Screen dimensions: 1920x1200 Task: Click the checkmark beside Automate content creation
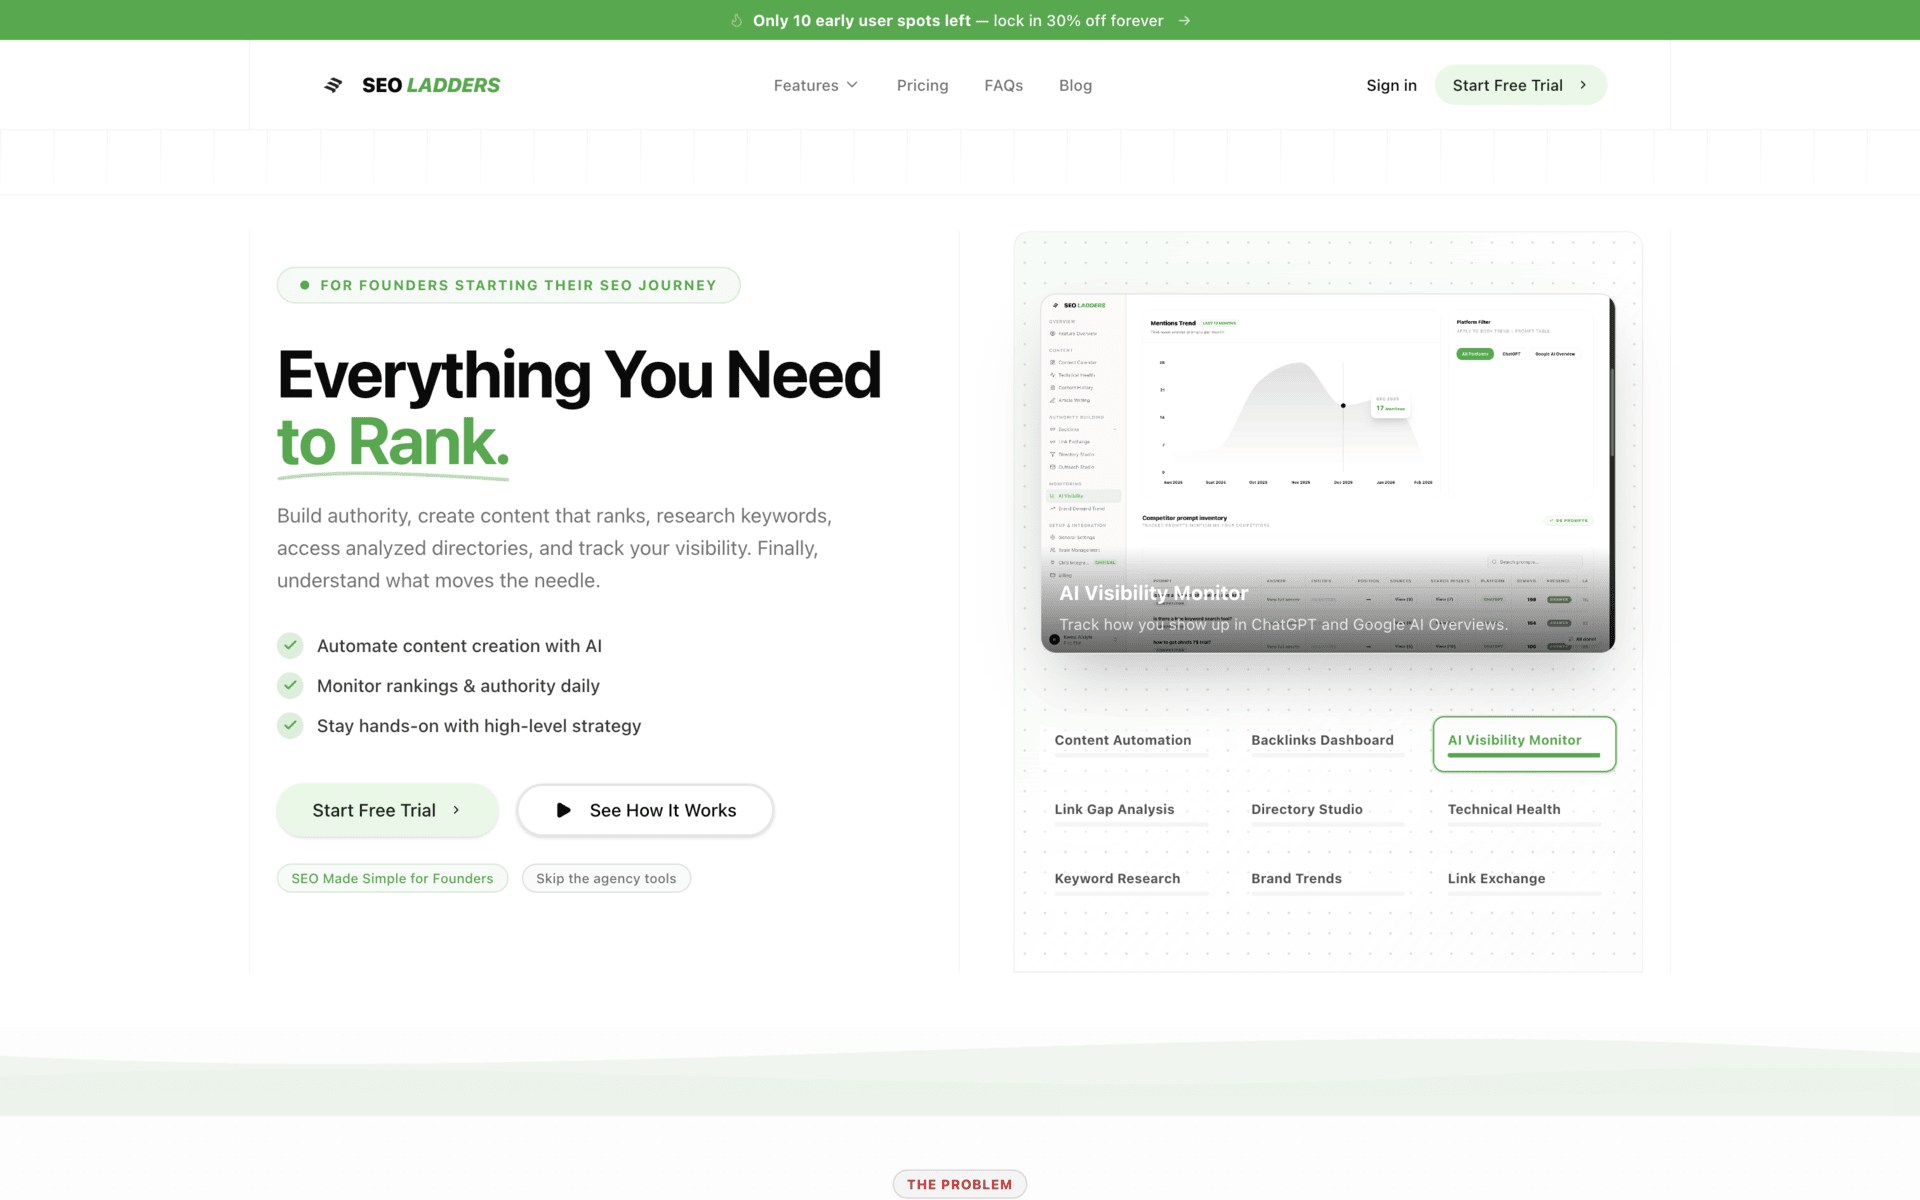[290, 645]
